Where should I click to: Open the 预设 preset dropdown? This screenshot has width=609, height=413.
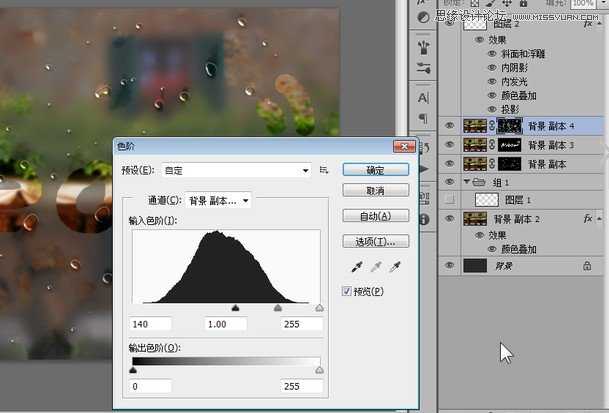coord(236,171)
